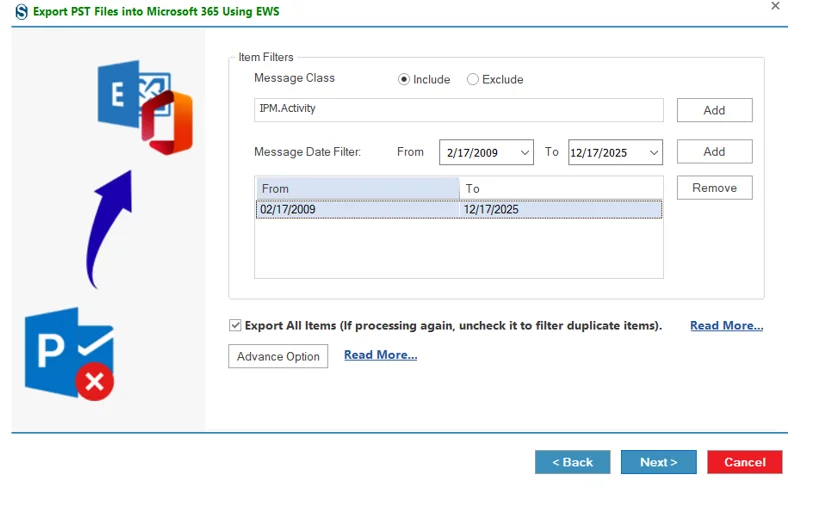
Task: Select the 02/17/2009 cell in date list
Action: pos(358,209)
